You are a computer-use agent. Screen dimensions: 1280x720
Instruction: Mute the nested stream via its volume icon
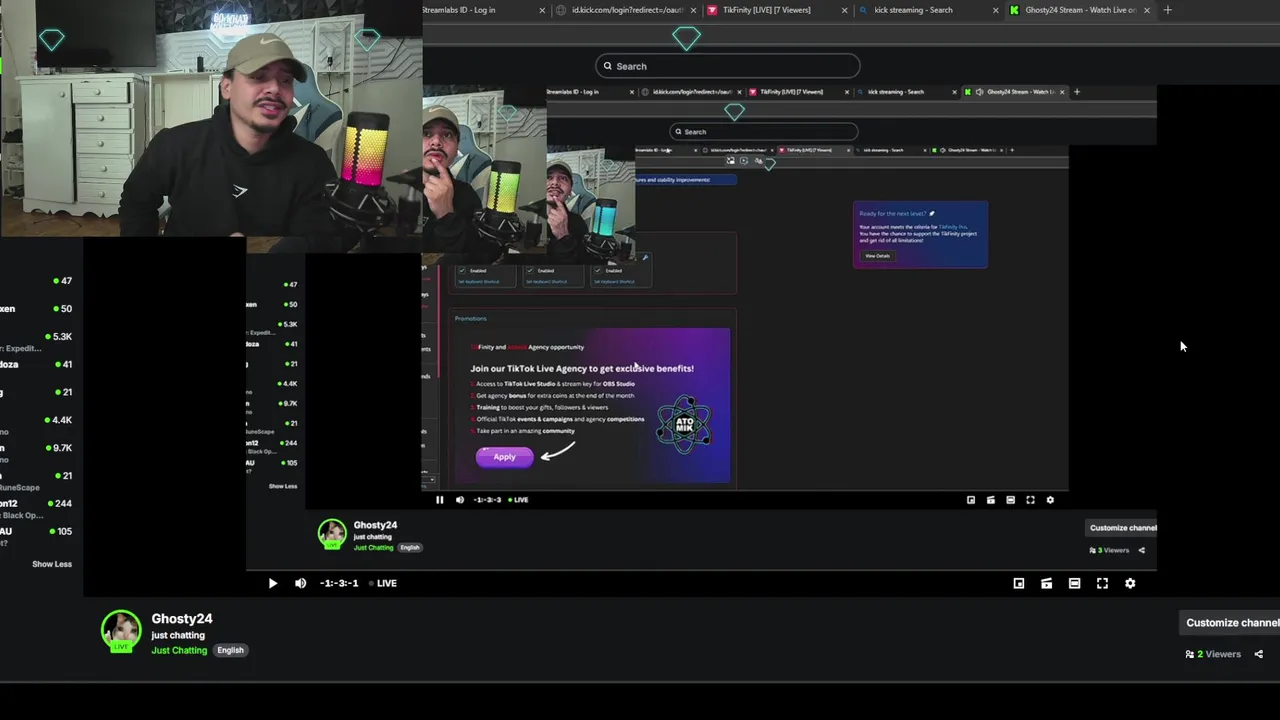(460, 500)
